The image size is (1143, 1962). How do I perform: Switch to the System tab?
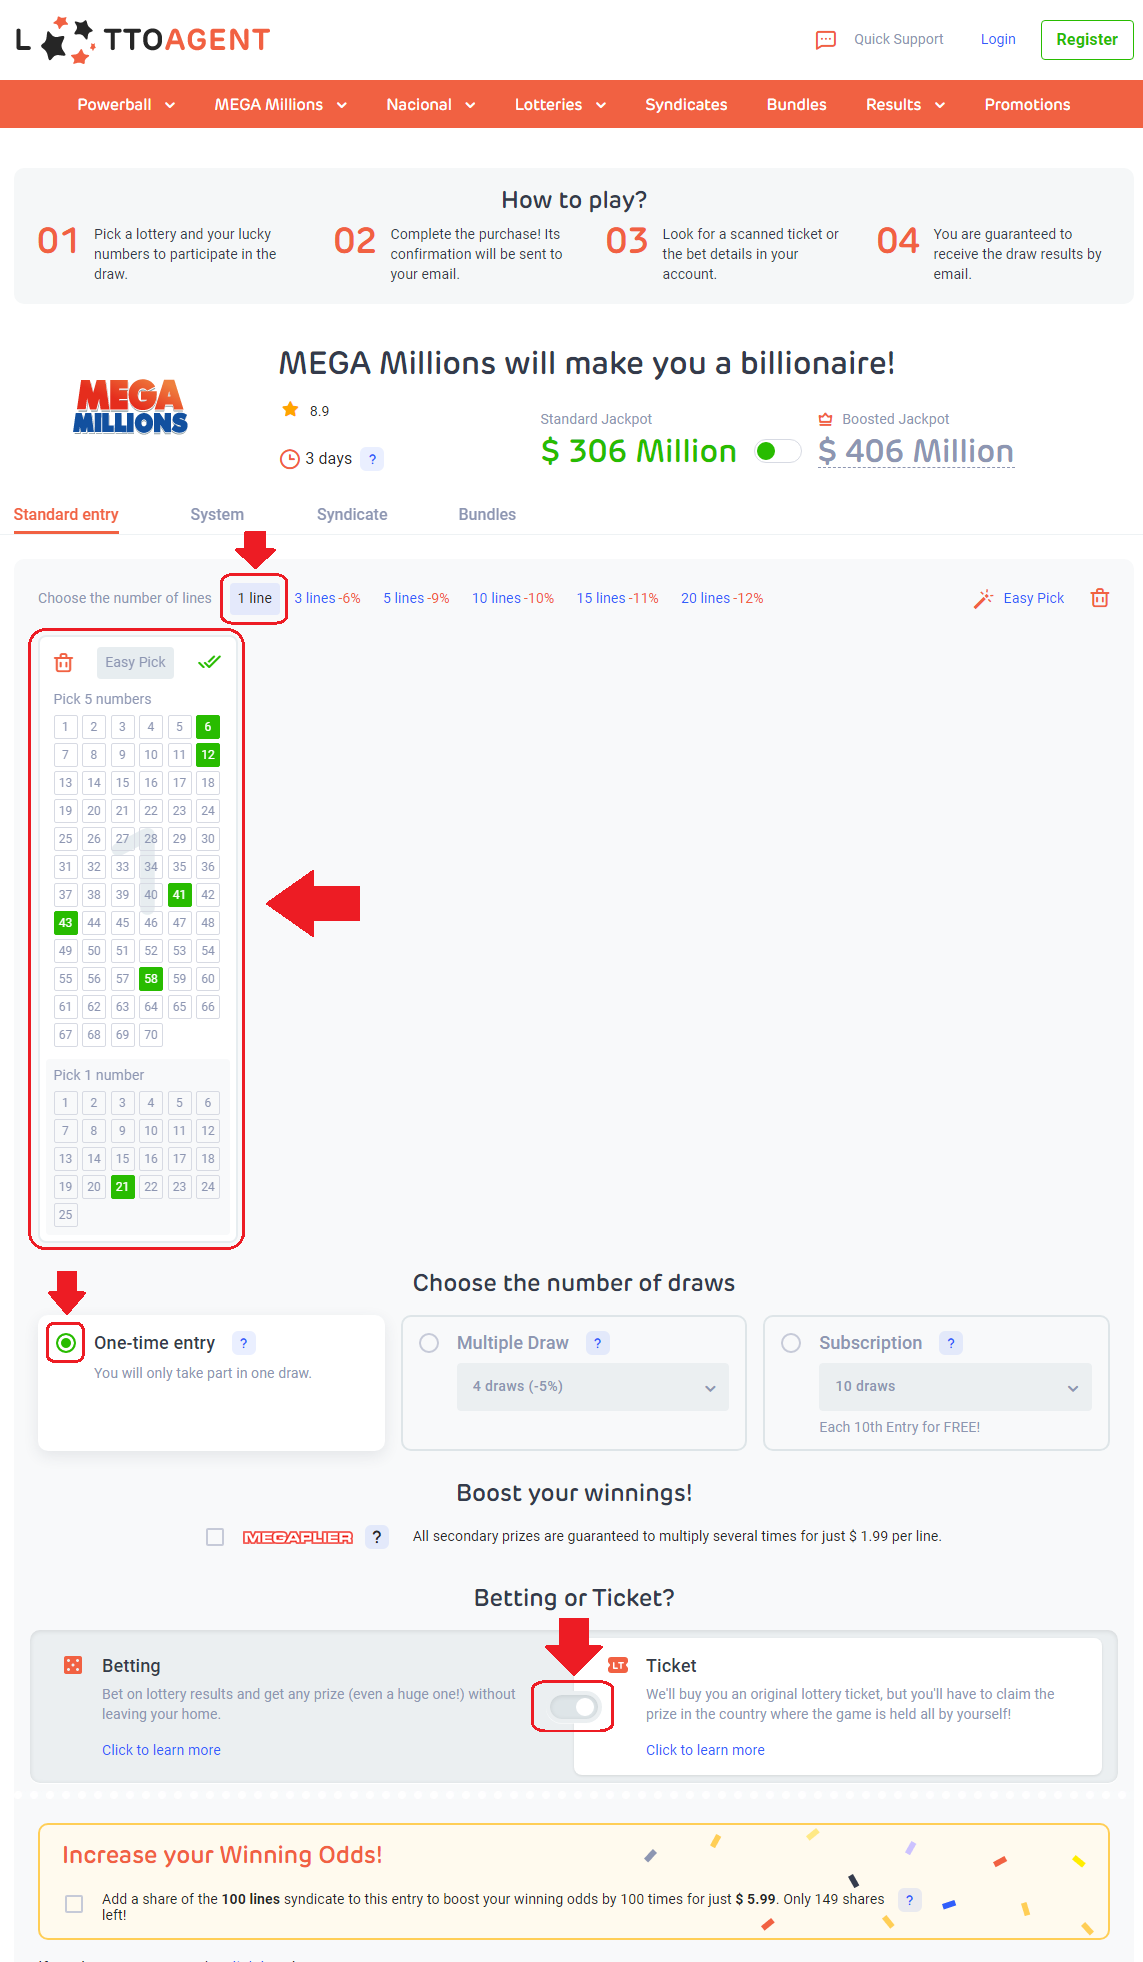[x=217, y=515]
